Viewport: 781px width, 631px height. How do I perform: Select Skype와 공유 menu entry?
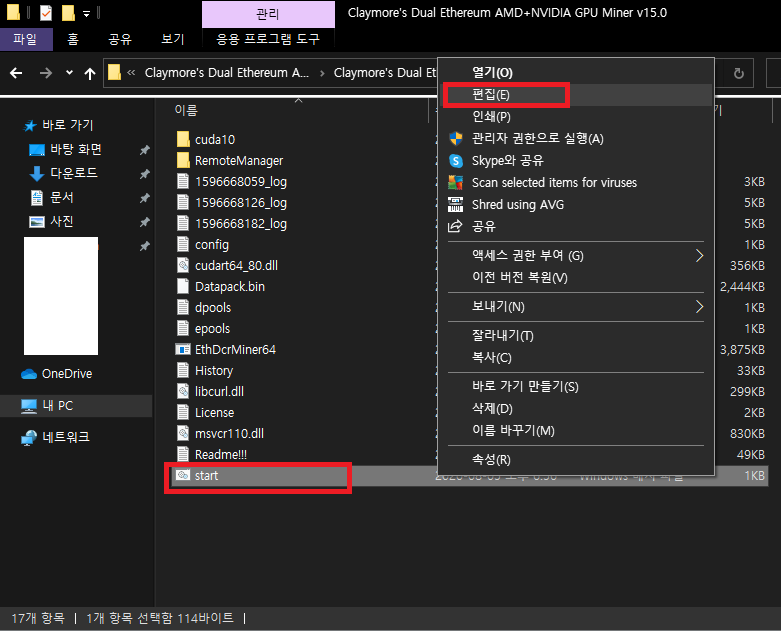(x=576, y=160)
